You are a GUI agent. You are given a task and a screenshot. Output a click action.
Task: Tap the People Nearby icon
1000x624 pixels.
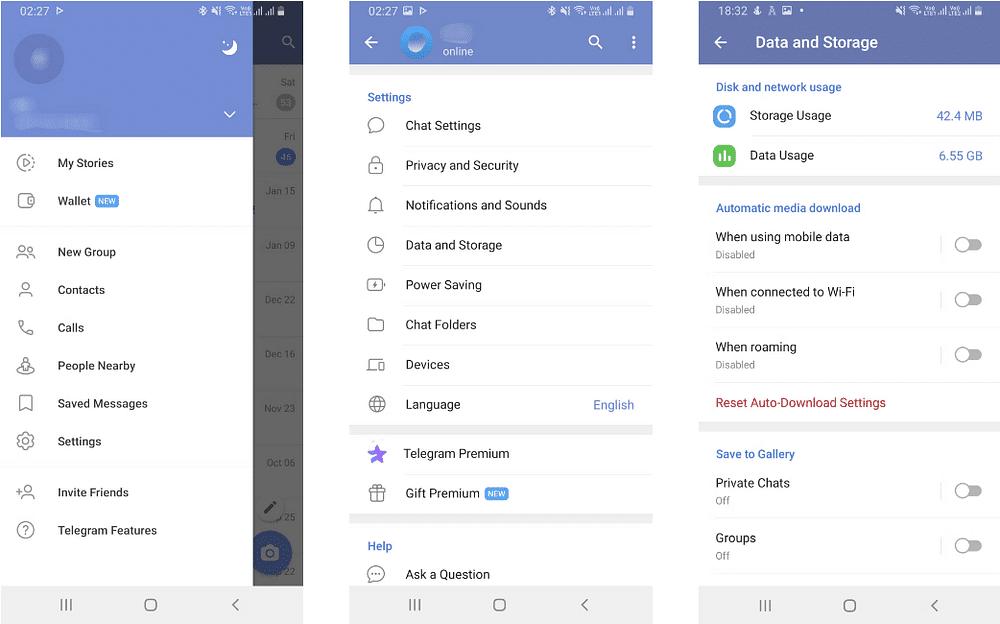click(x=26, y=366)
